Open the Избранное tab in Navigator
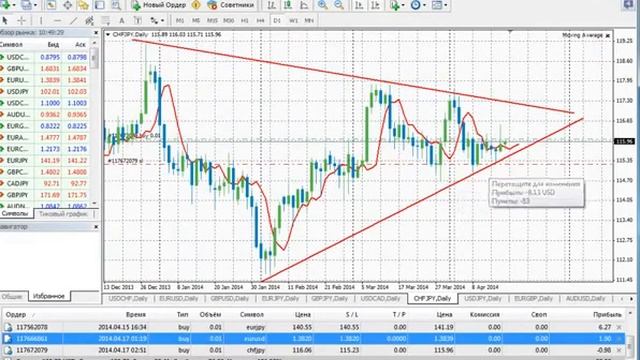The height and width of the screenshot is (360, 640). (49, 296)
